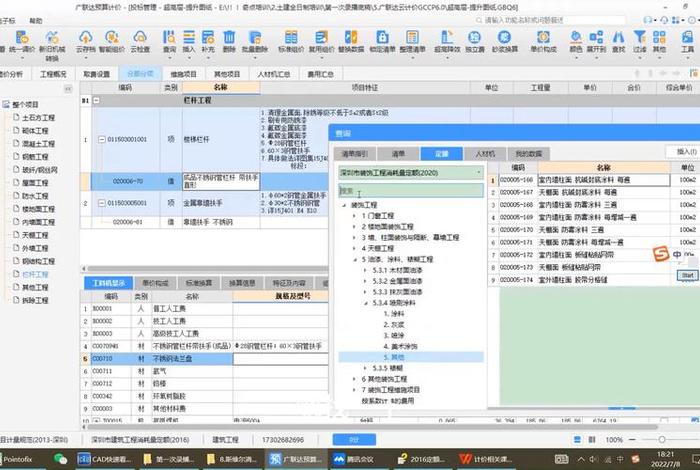Click the 插入 insert toolbar icon
700x470 pixels.
189,42
